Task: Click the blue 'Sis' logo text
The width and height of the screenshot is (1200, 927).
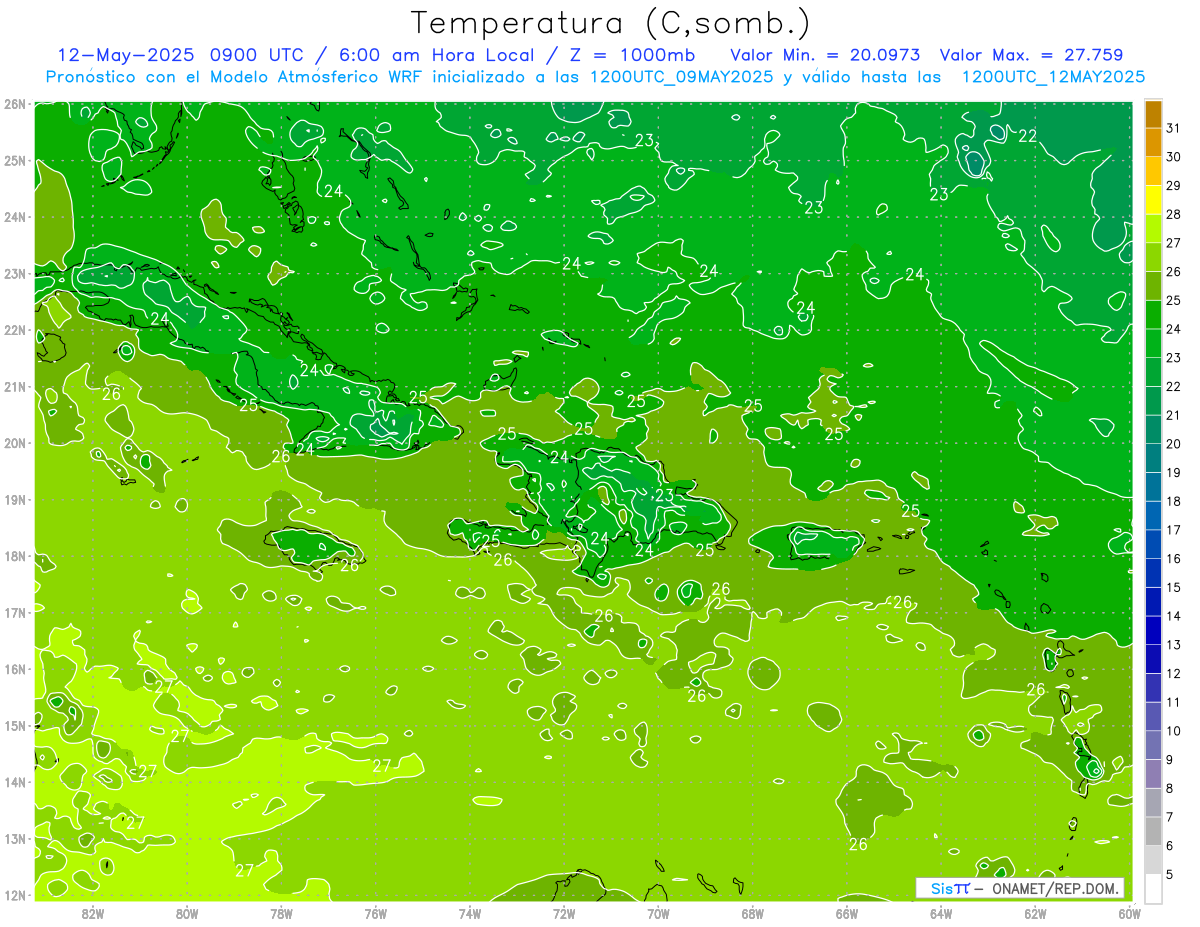Action: point(940,888)
